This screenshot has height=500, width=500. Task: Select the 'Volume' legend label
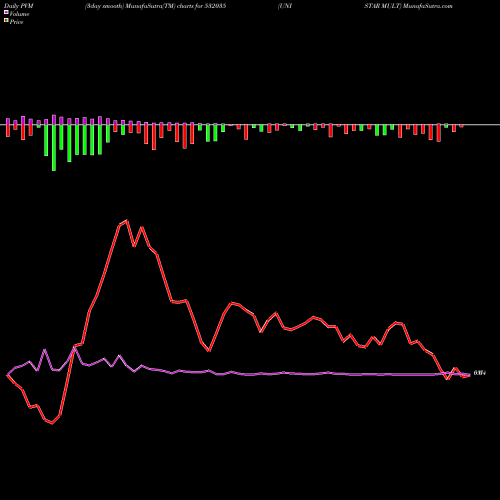[19, 14]
